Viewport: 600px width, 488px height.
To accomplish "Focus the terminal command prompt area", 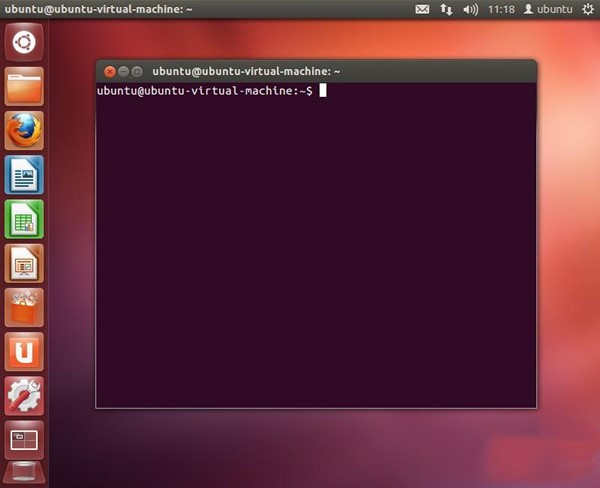I will [x=315, y=240].
